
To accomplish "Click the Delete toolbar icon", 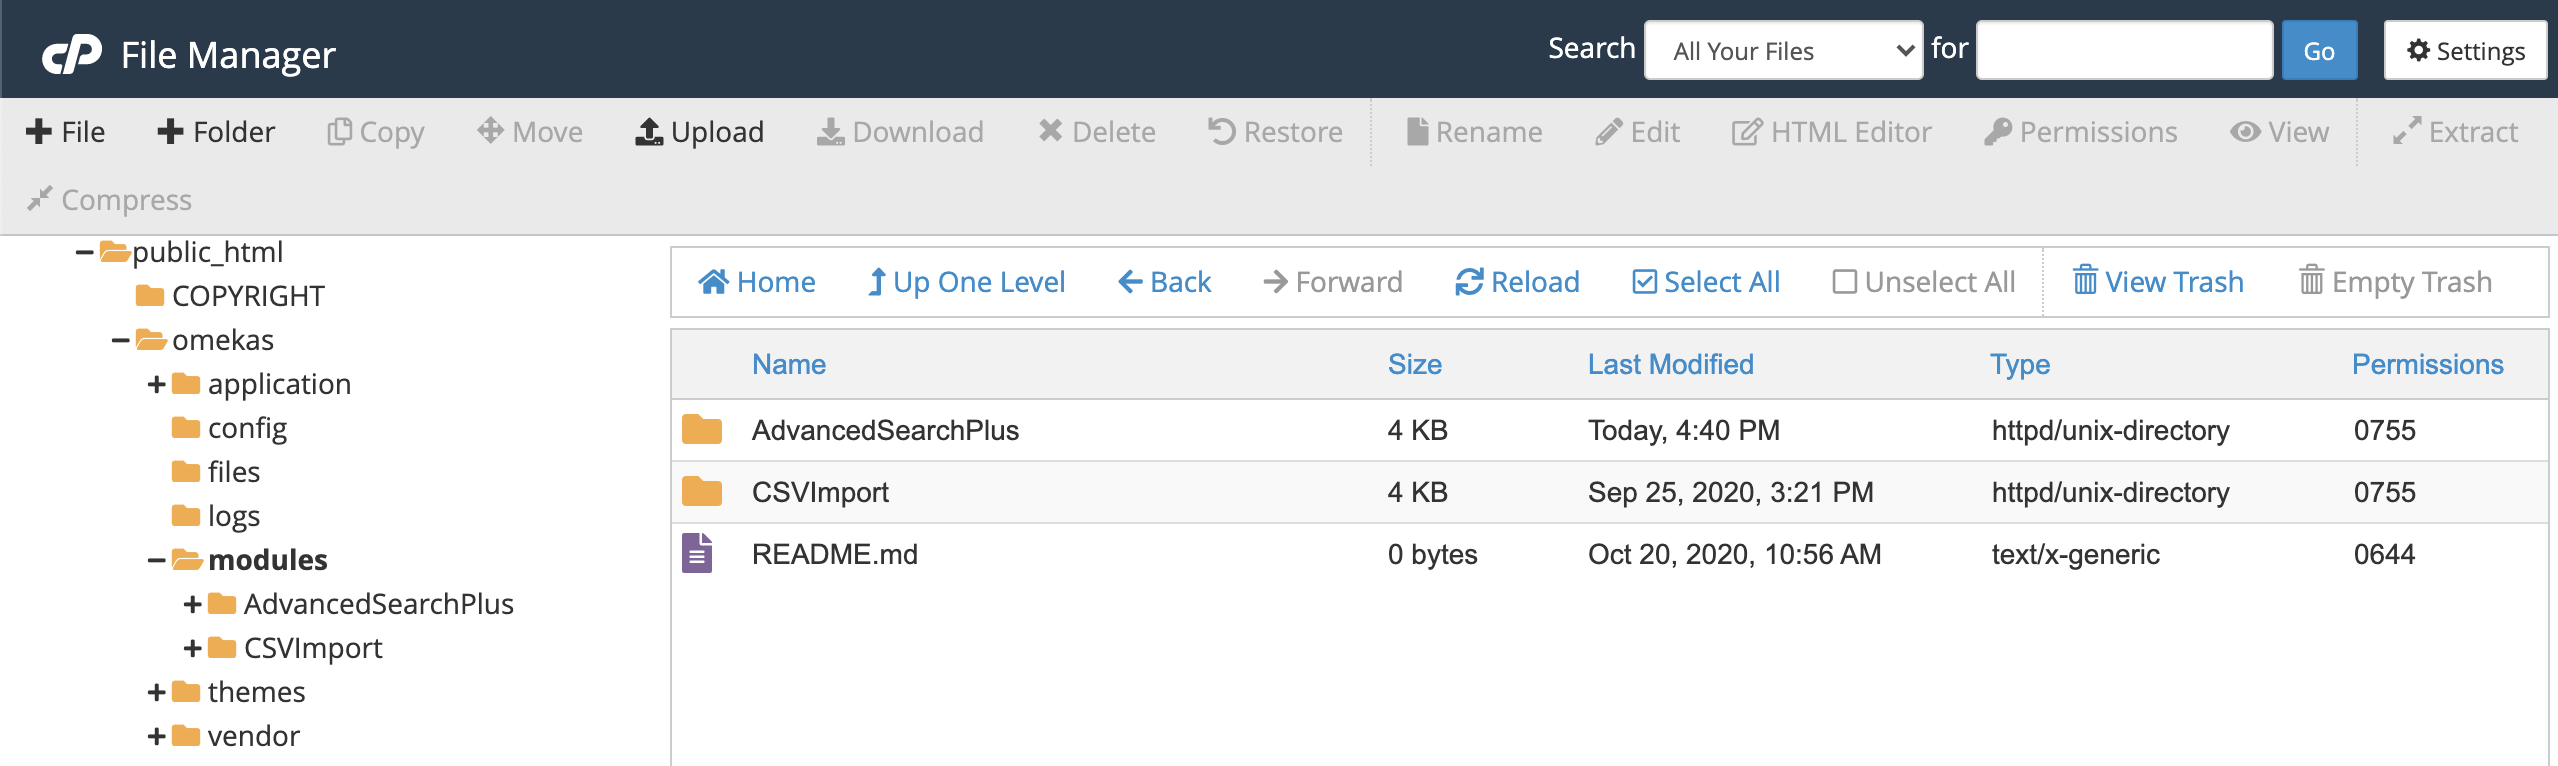I will pos(1050,131).
